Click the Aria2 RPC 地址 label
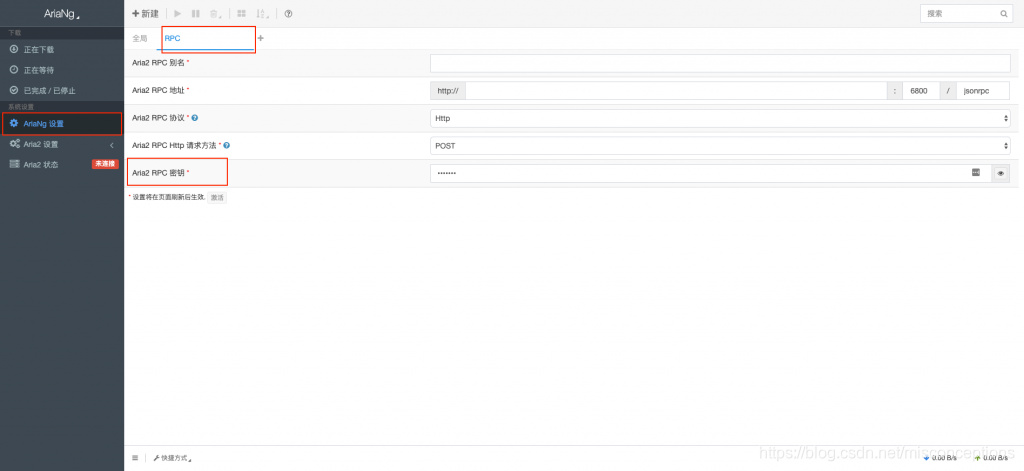The image size is (1024, 471). pos(159,90)
